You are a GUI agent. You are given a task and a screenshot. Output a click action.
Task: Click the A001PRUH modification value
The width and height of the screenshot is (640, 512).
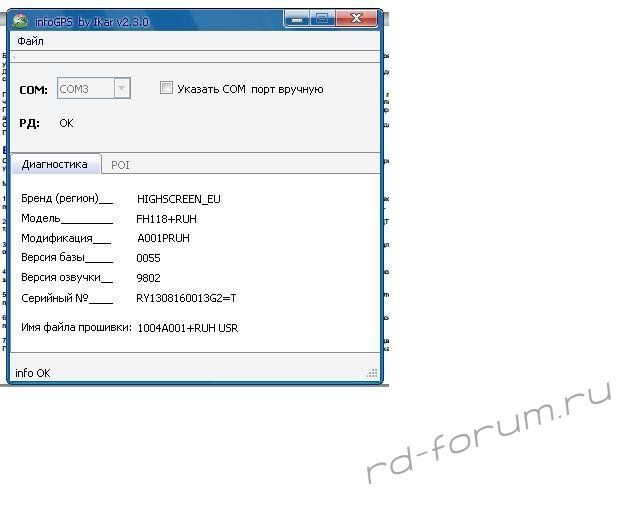(x=163, y=238)
